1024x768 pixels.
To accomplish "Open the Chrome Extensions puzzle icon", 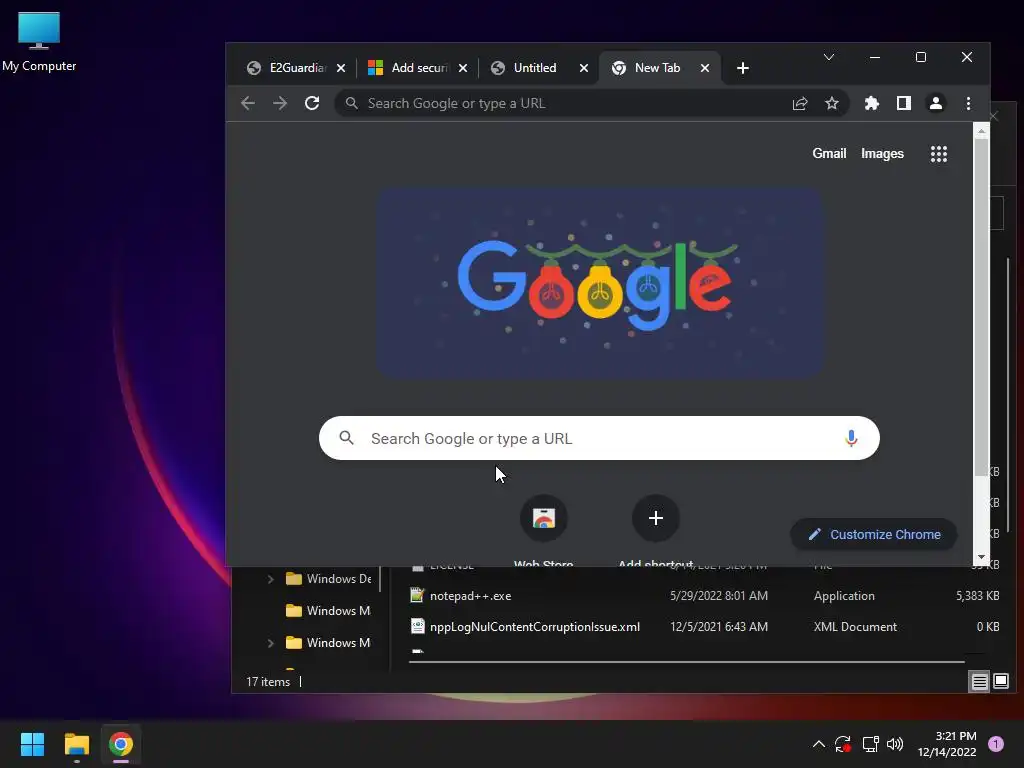I will pos(871,103).
